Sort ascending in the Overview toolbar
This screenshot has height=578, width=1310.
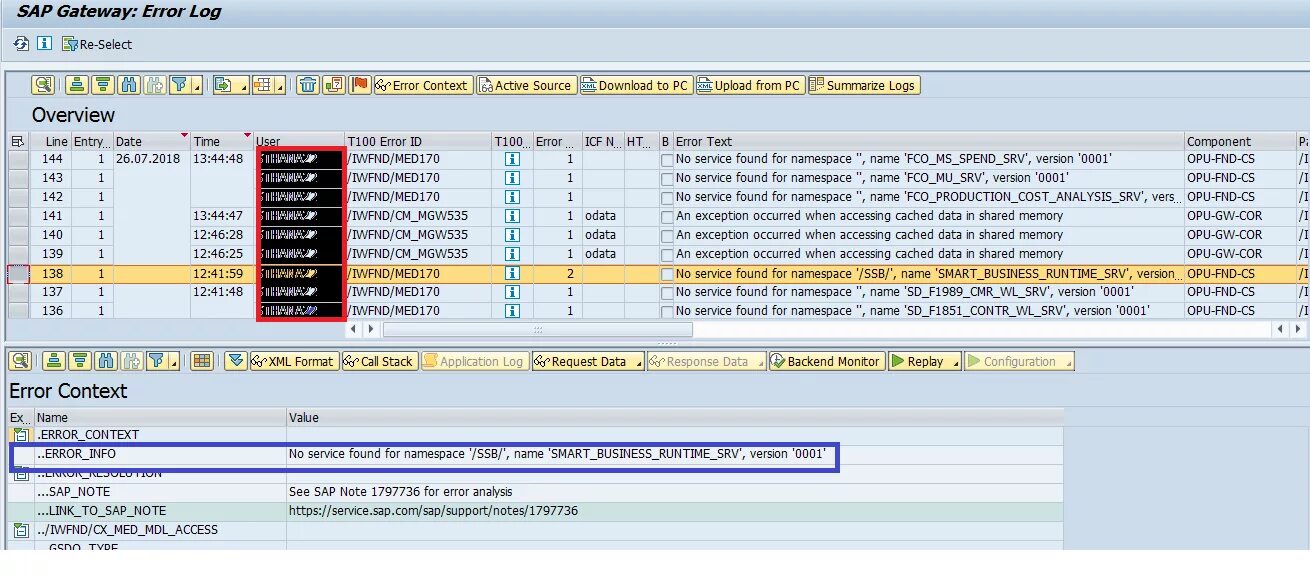click(x=78, y=85)
